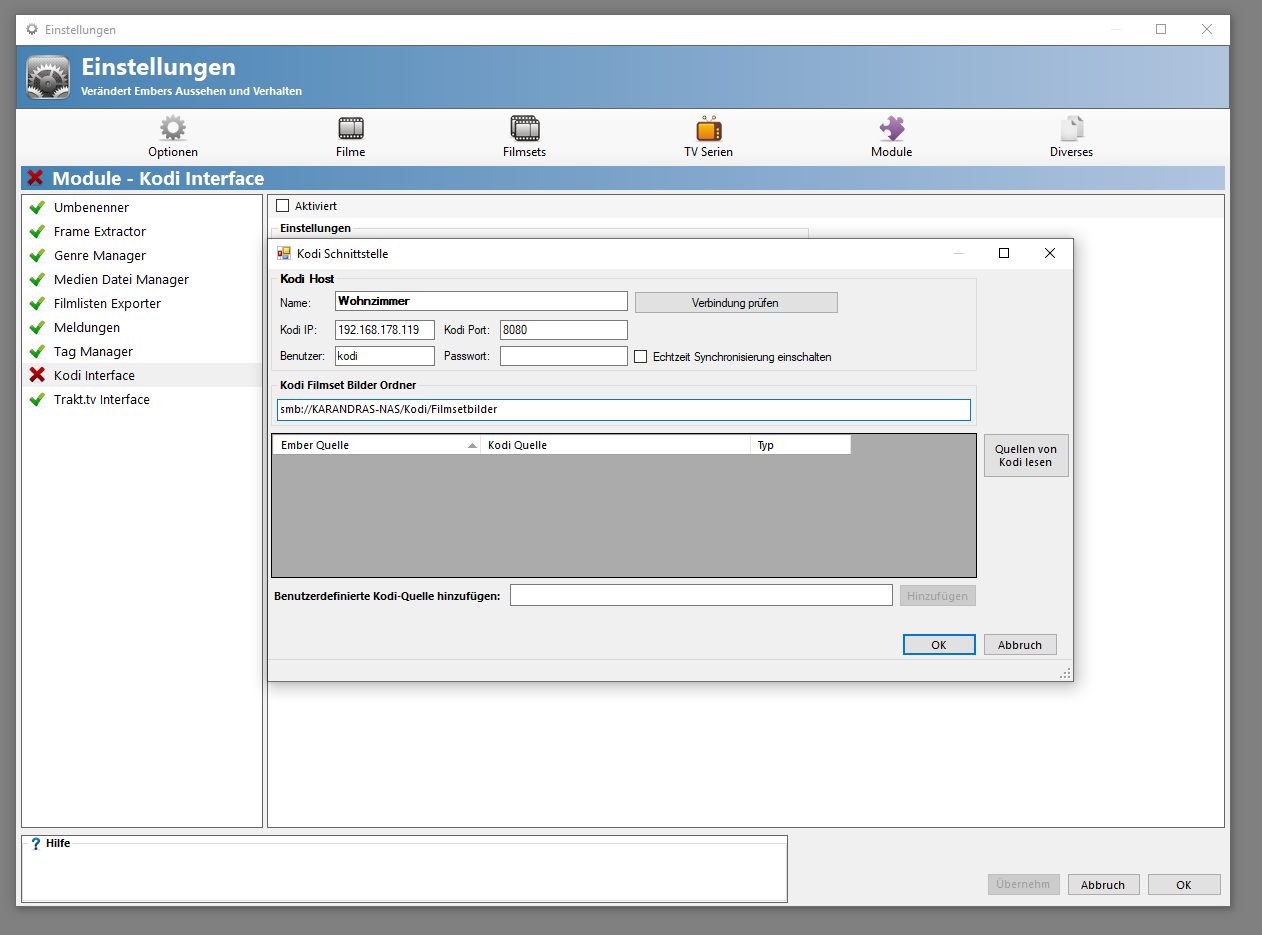The width and height of the screenshot is (1262, 935).
Task: Select Tag Manager module entry
Action: [141, 351]
